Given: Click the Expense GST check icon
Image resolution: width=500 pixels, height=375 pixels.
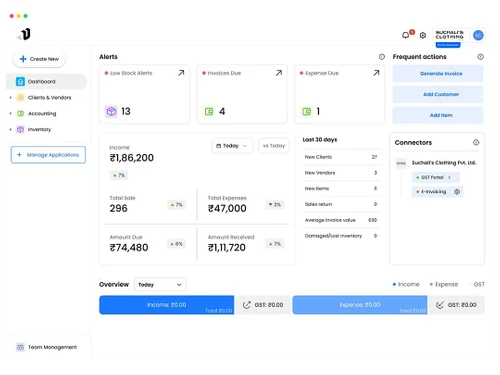Looking at the screenshot, I should coord(440,305).
